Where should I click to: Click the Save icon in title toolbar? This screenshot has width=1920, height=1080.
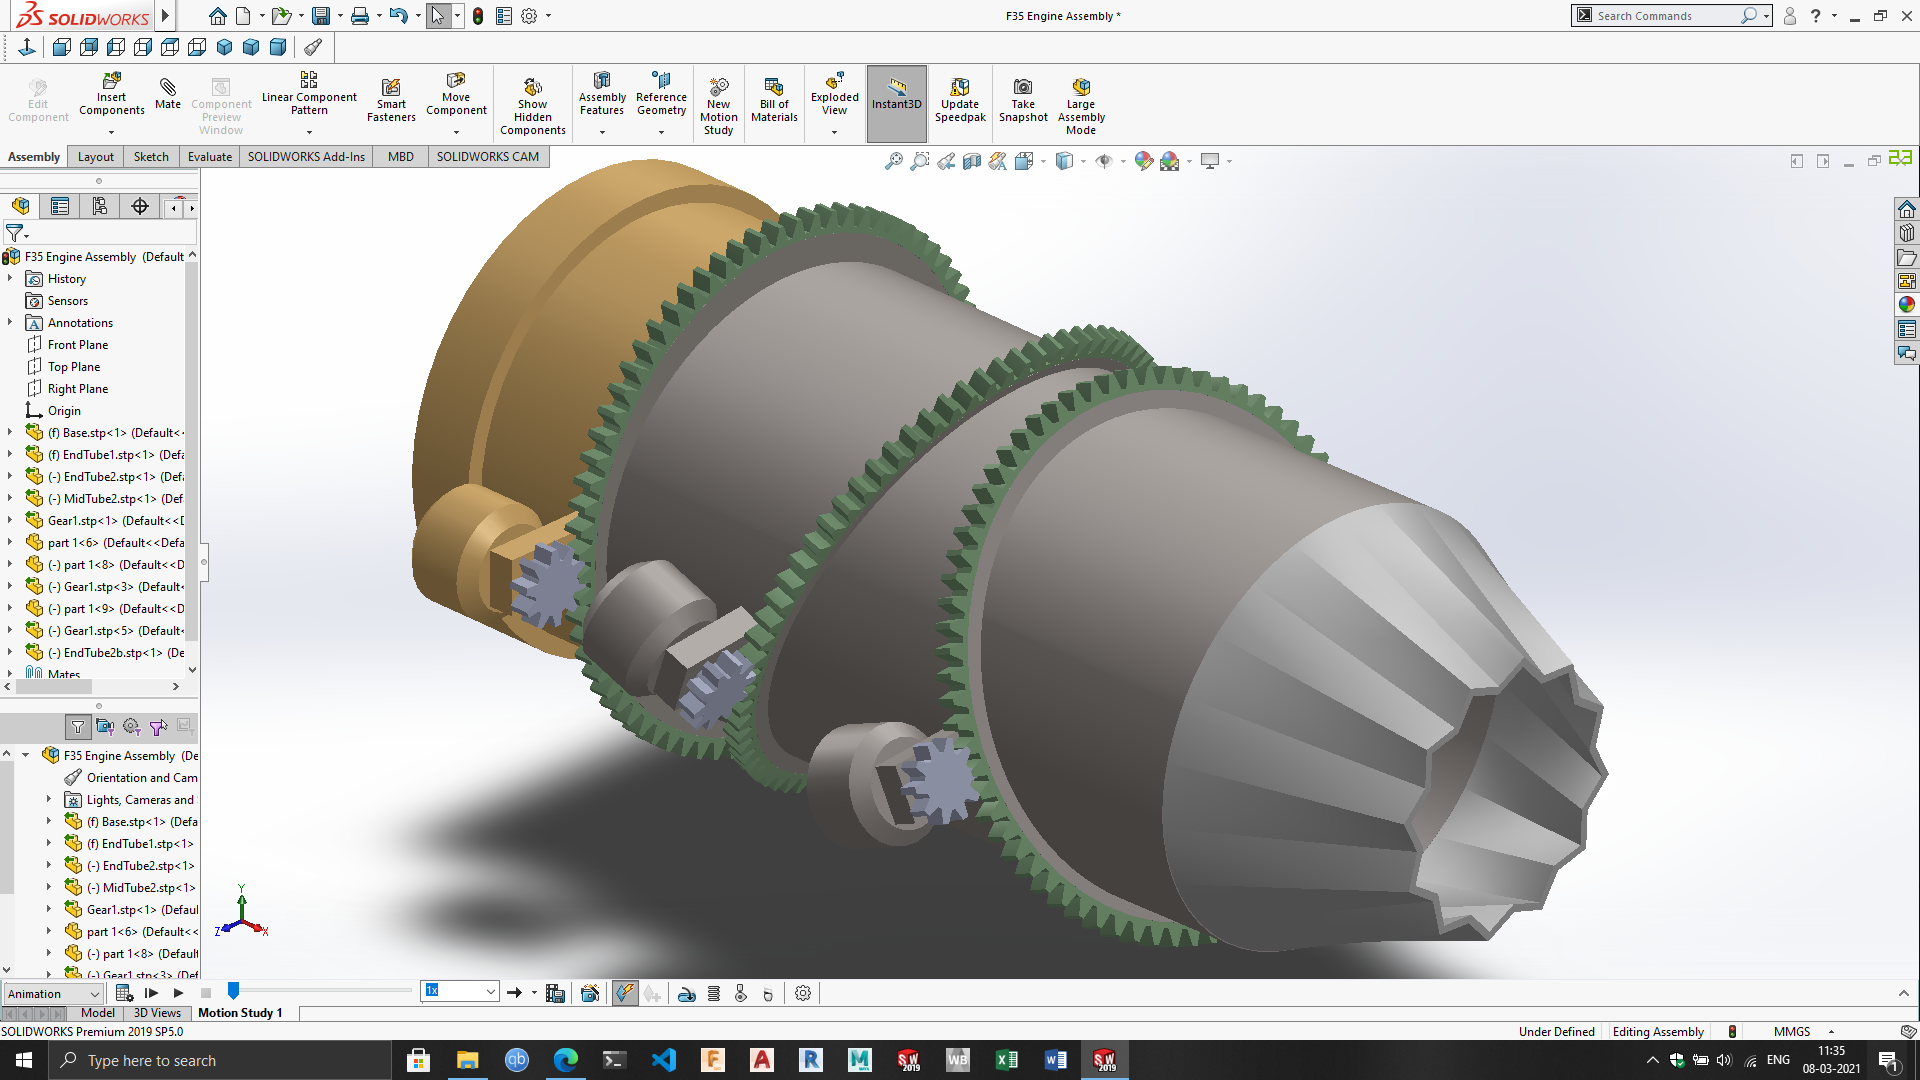[x=320, y=16]
